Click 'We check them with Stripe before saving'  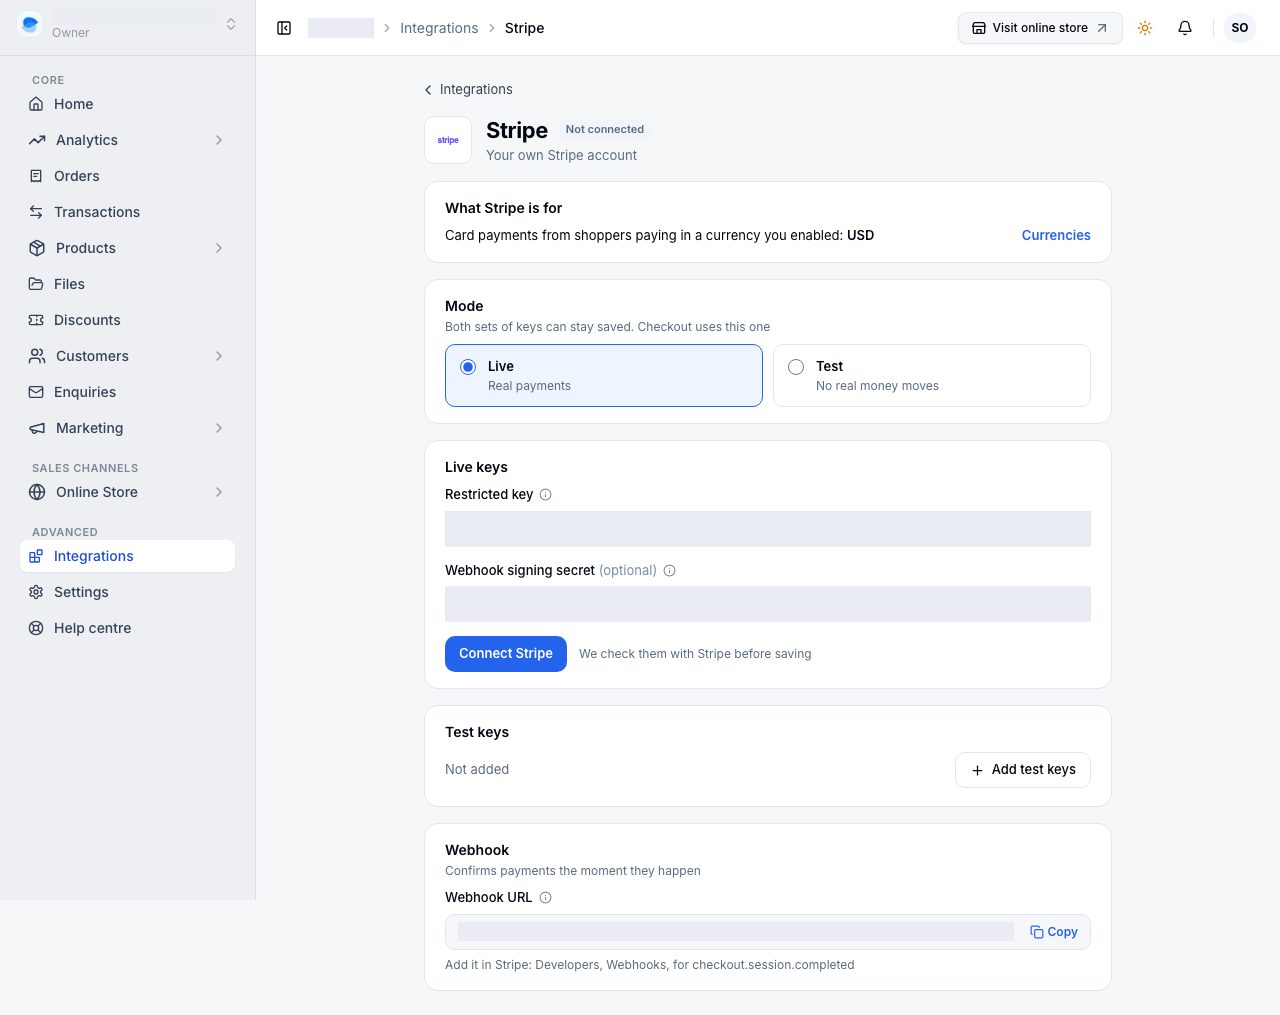pyautogui.click(x=695, y=654)
